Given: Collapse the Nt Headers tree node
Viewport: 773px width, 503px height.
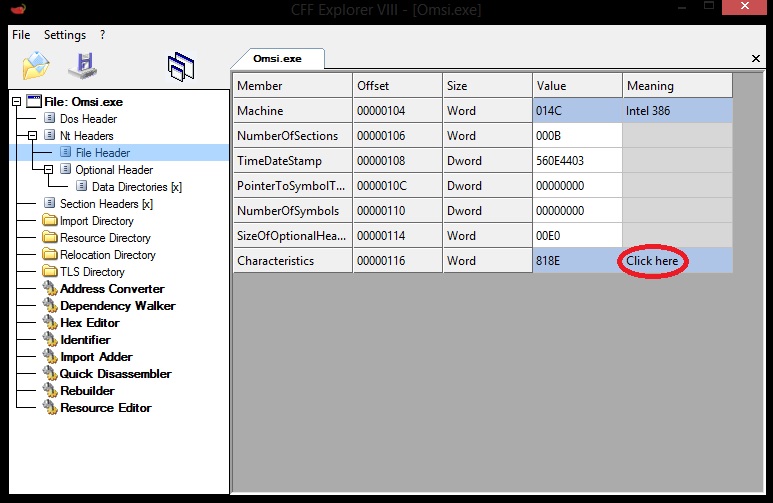Looking at the screenshot, I should tap(34, 136).
